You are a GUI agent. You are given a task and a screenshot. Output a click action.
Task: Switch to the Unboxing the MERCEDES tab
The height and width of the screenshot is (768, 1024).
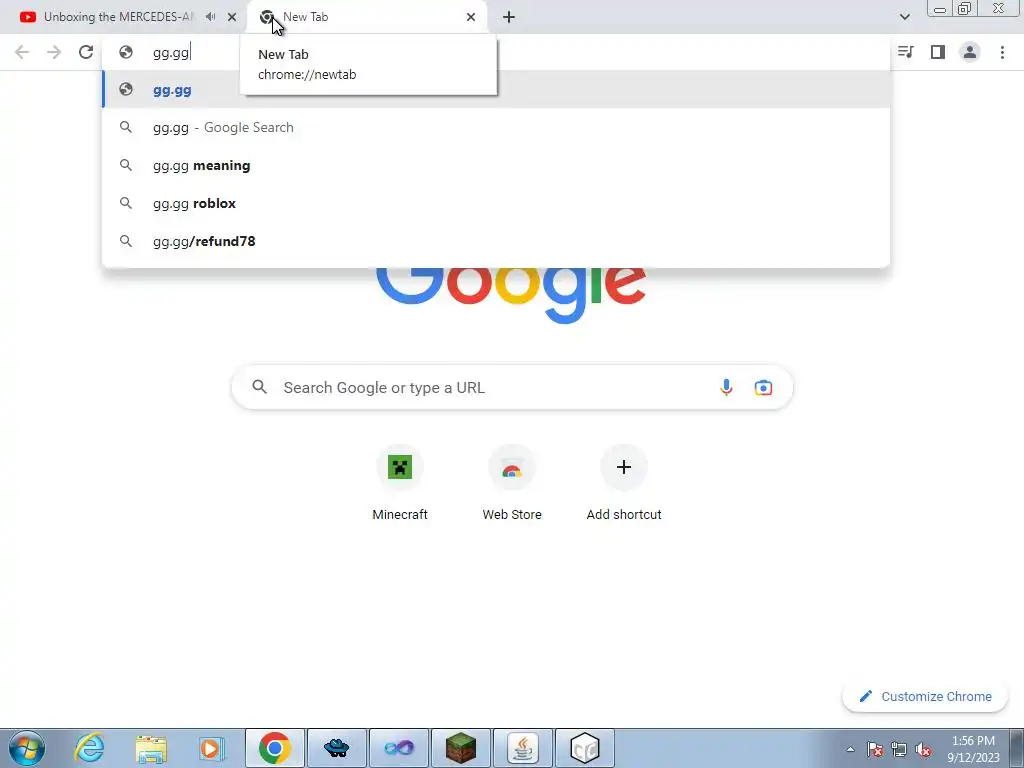point(118,17)
